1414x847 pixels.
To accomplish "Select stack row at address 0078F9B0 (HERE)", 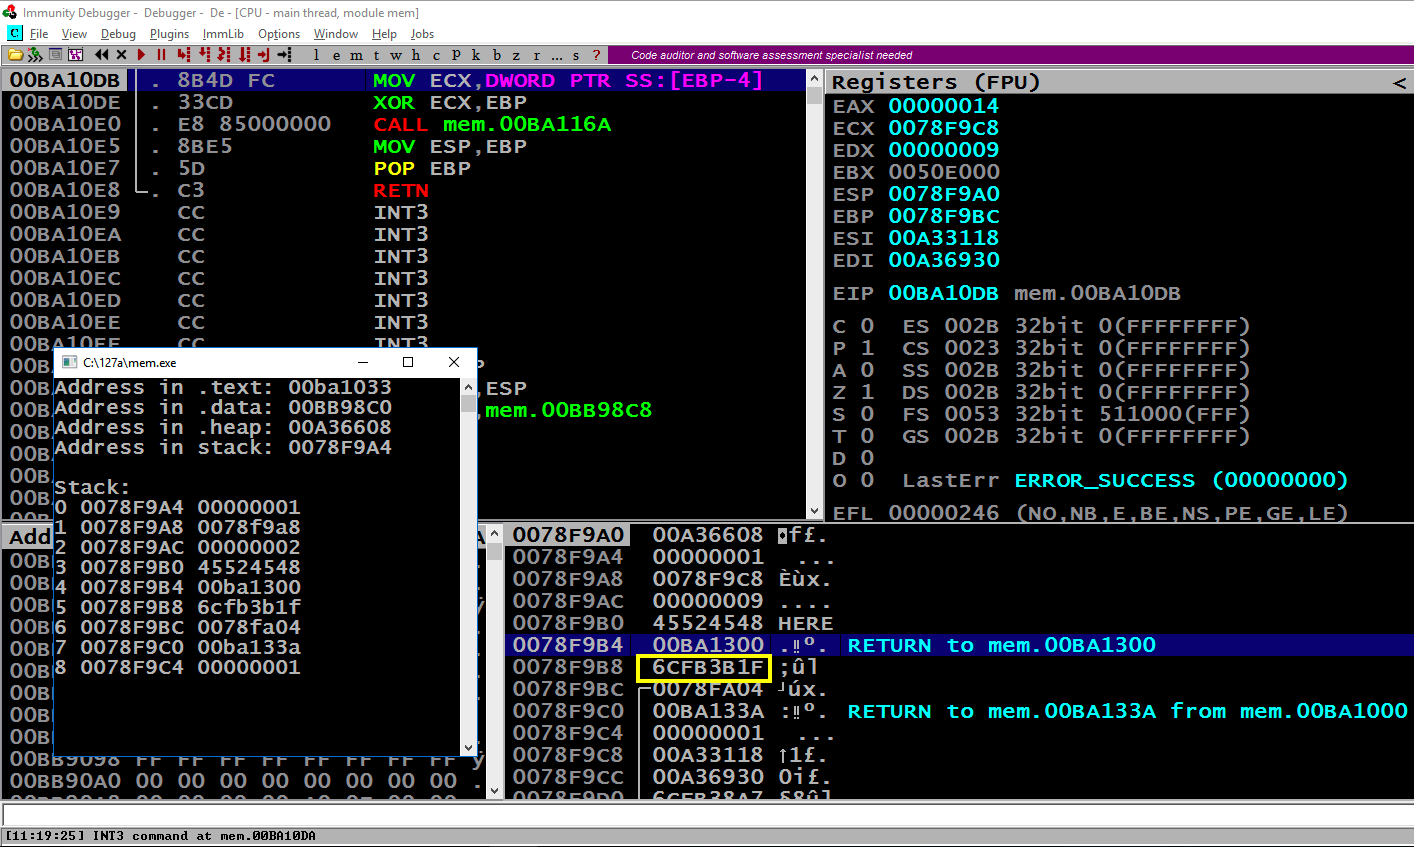I will click(958, 623).
